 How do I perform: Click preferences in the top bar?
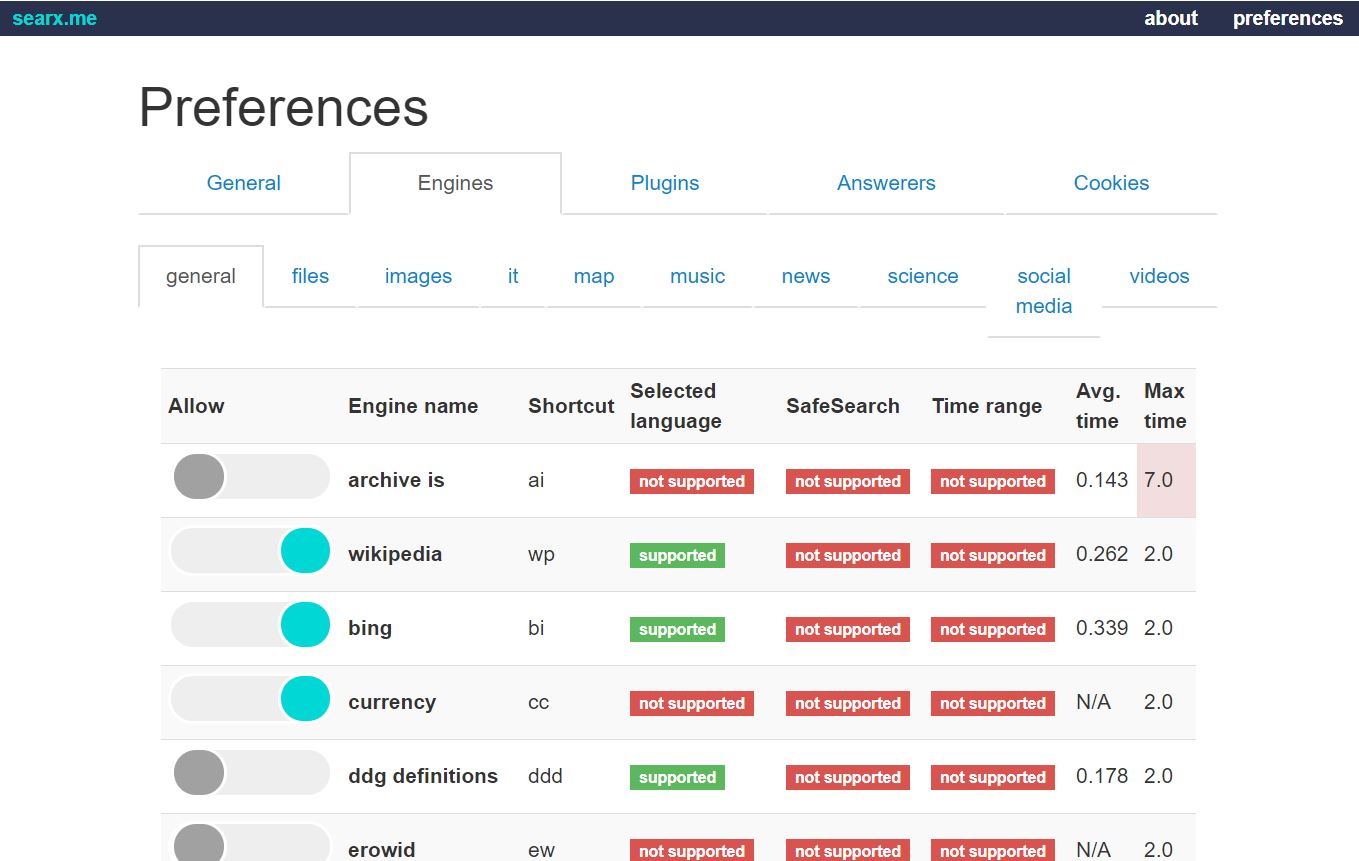pos(1287,18)
